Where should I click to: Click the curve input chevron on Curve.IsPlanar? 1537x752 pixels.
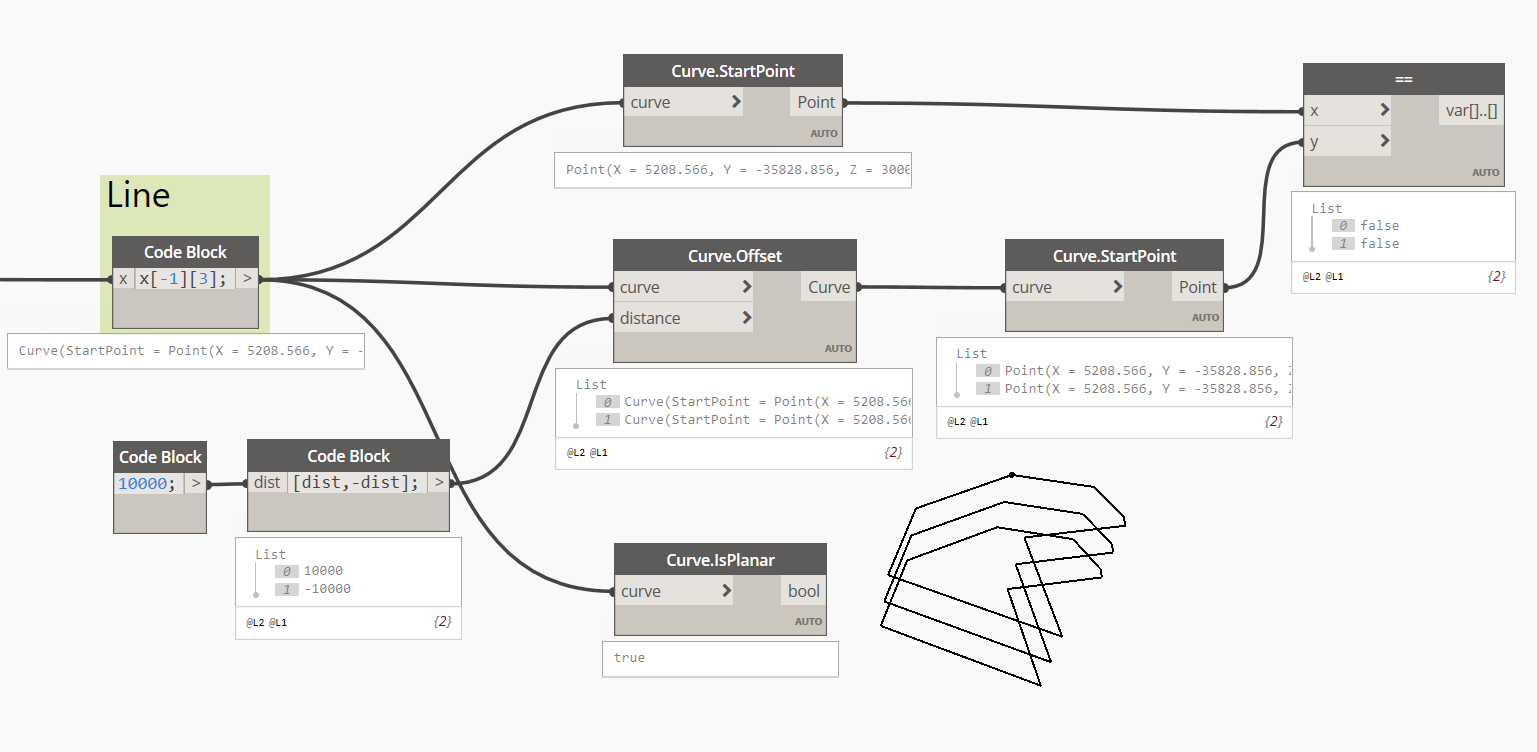(x=726, y=591)
